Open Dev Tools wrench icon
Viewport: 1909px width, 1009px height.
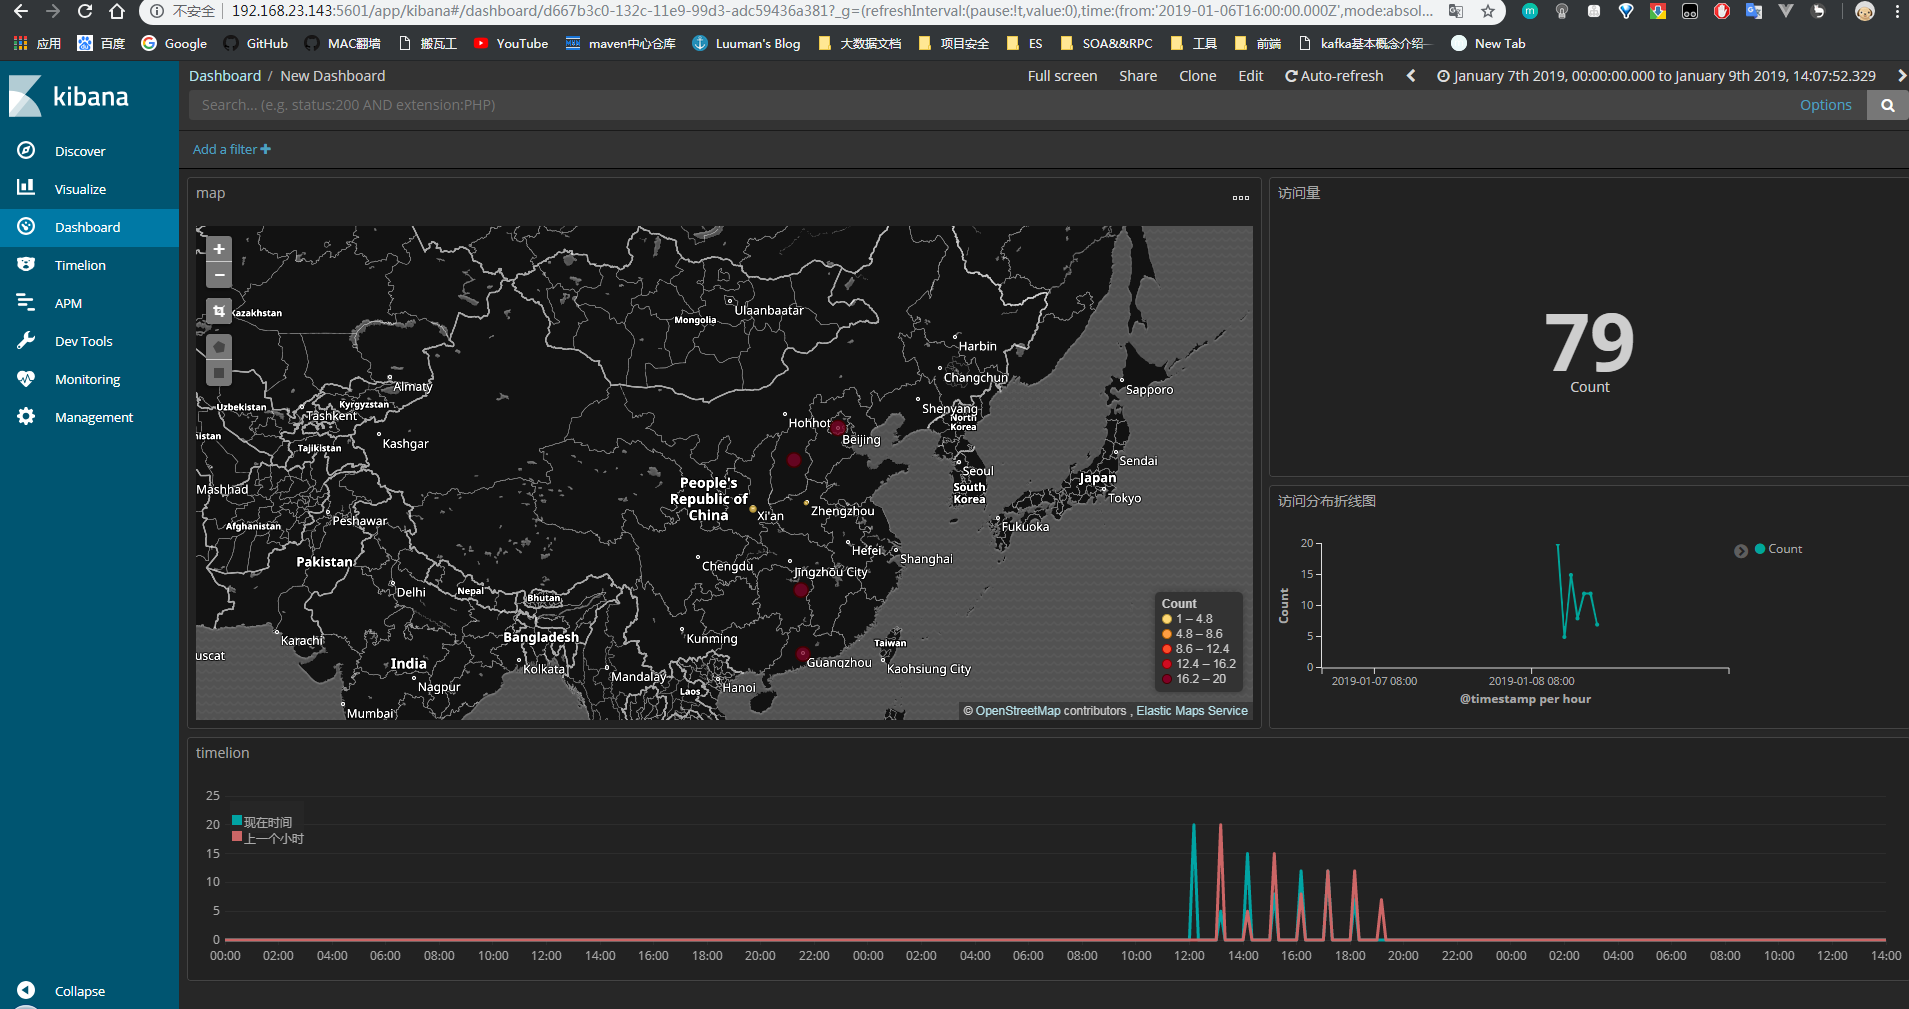(x=26, y=341)
